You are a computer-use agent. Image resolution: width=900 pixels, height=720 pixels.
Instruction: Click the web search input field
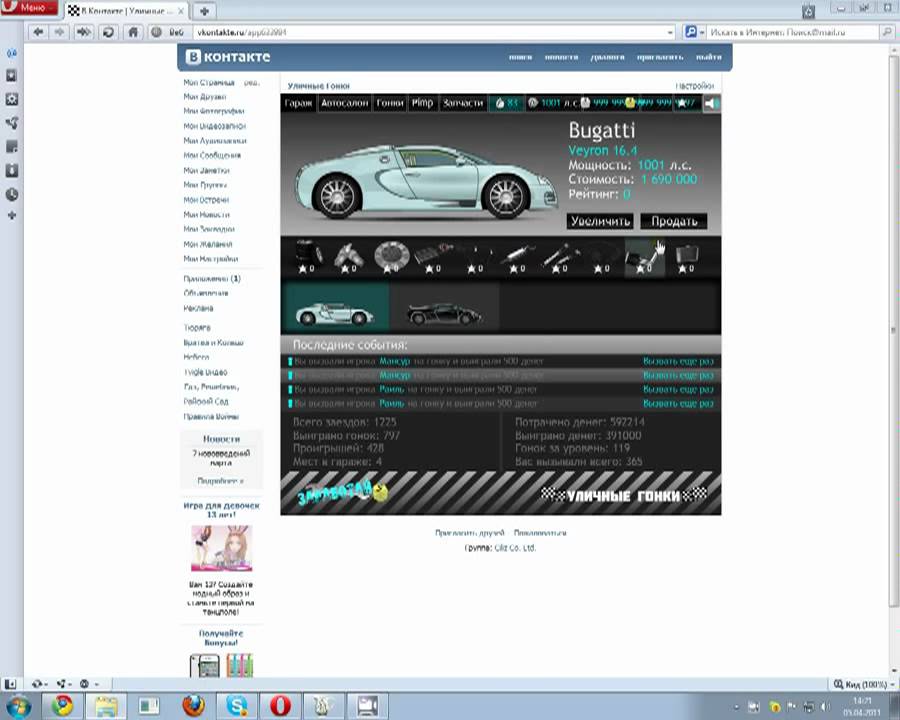793,32
